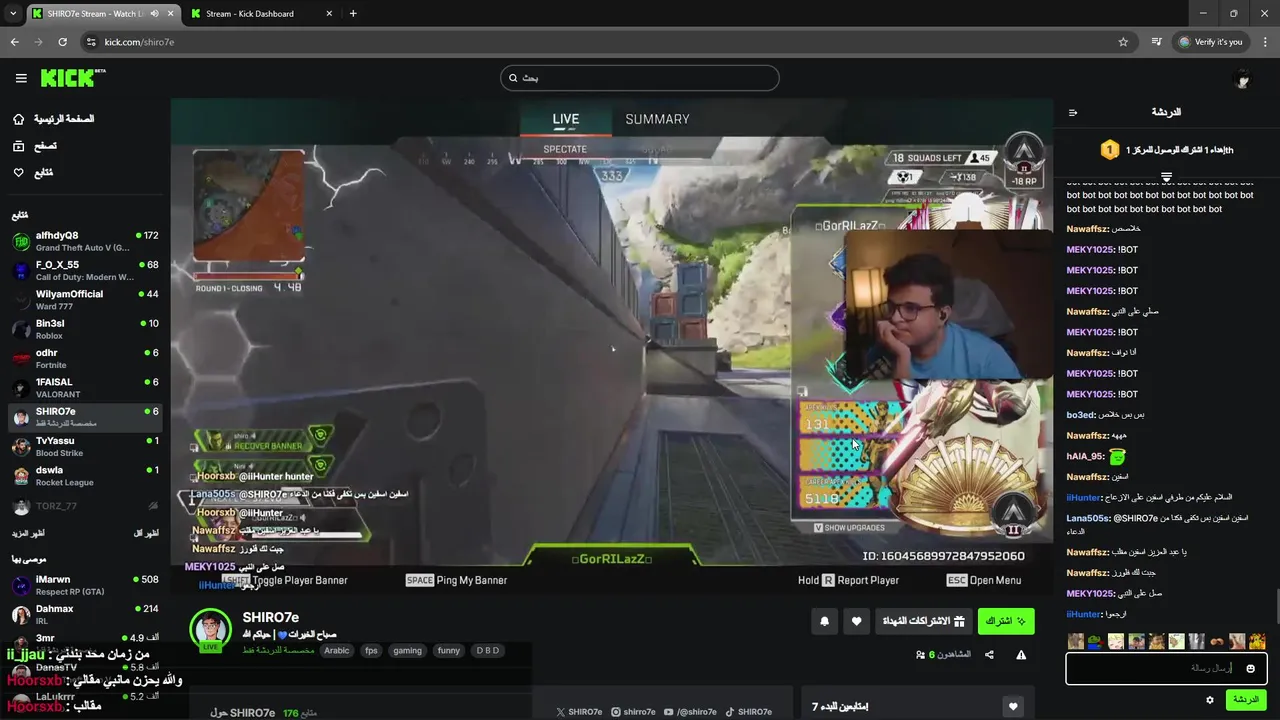Click the green subscribe button
1280x720 pixels.
(1006, 621)
